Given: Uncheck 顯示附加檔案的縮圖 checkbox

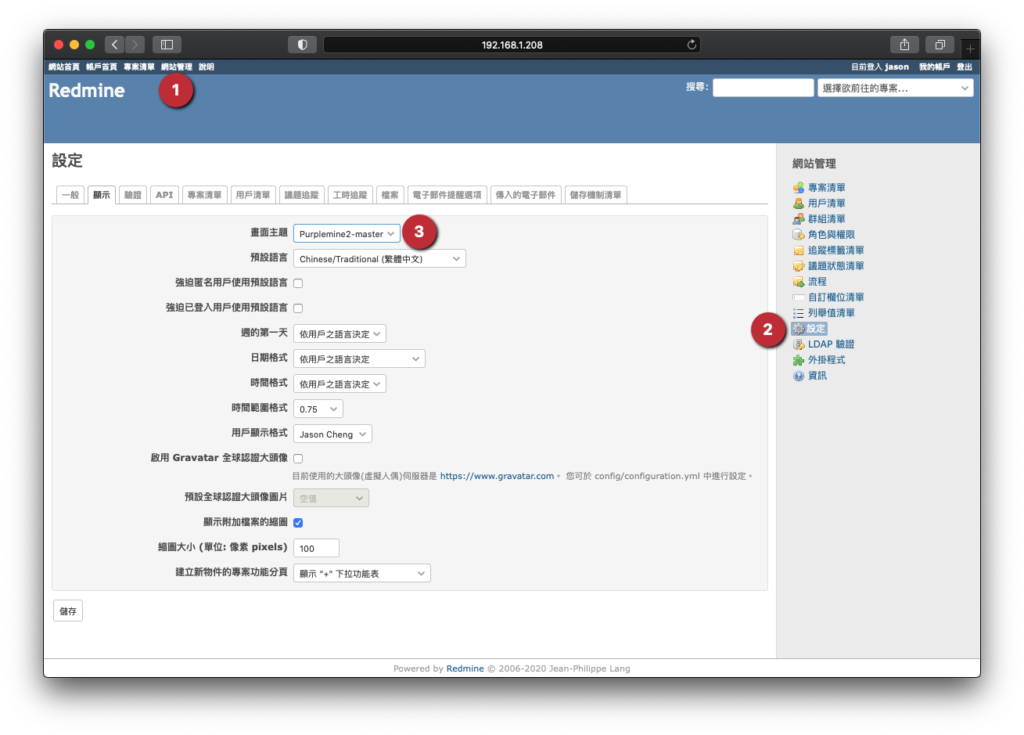Looking at the screenshot, I should pos(298,523).
